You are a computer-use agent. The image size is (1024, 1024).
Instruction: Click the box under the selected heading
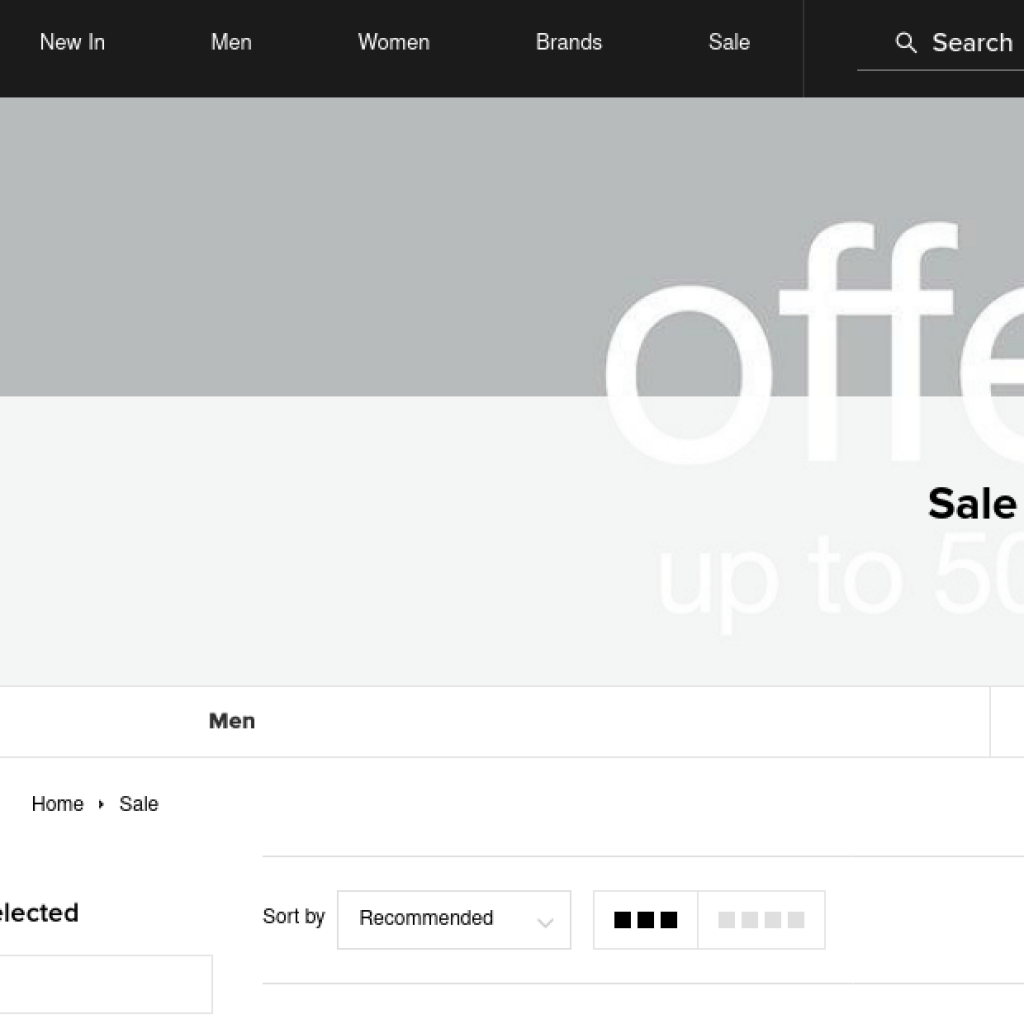[x=105, y=984]
